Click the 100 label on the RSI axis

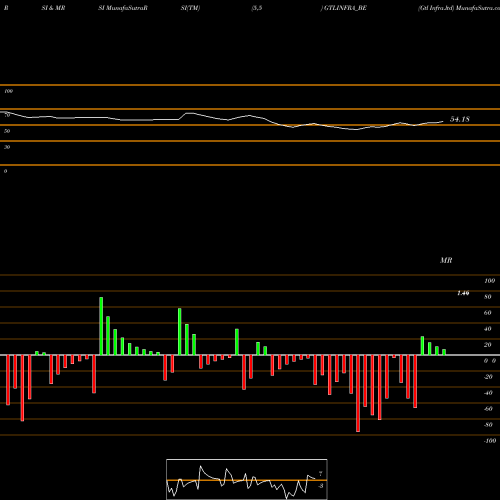[x=8, y=91]
